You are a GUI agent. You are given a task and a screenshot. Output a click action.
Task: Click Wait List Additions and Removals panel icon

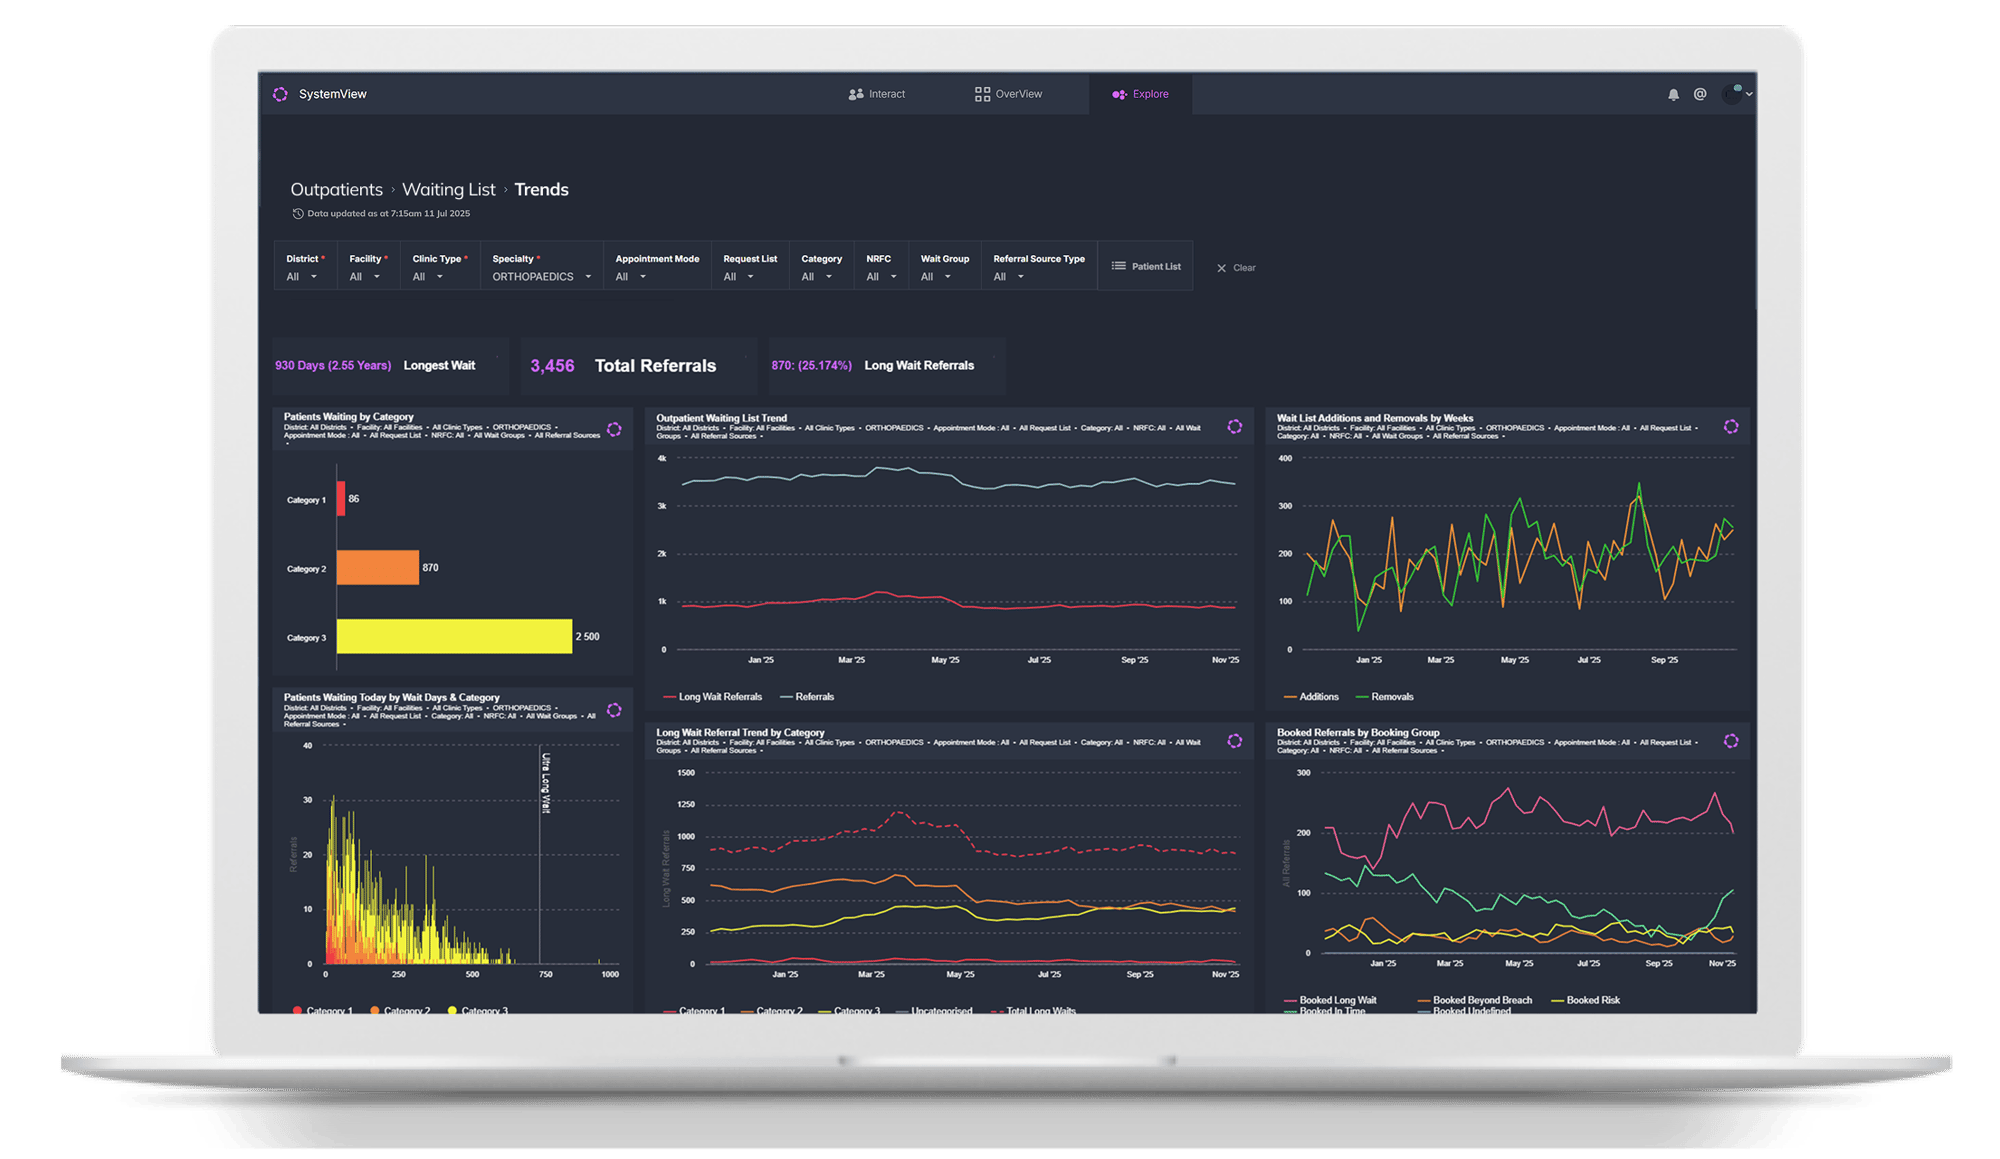(x=1731, y=427)
